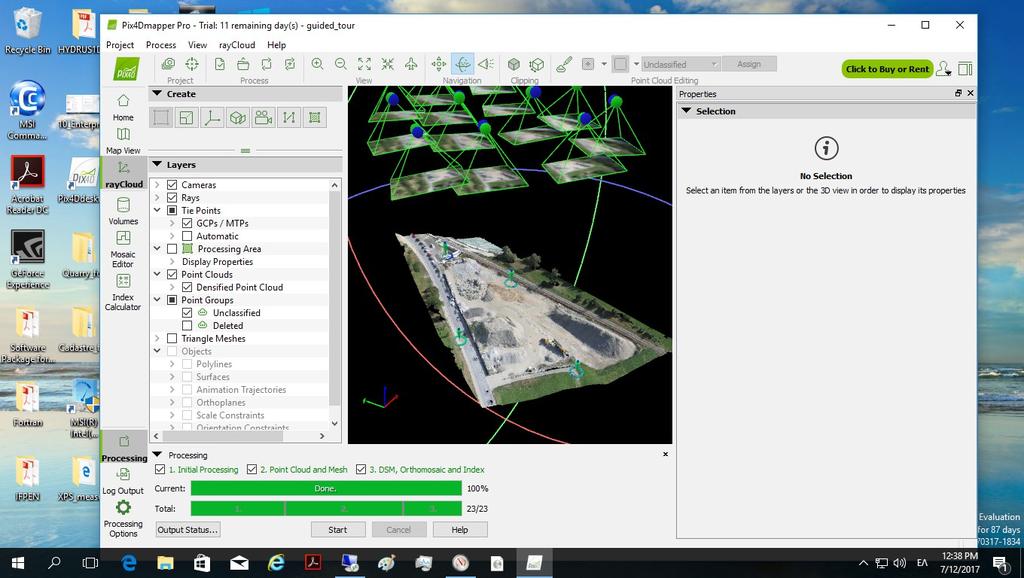Open the Home view in sidebar

tap(123, 108)
